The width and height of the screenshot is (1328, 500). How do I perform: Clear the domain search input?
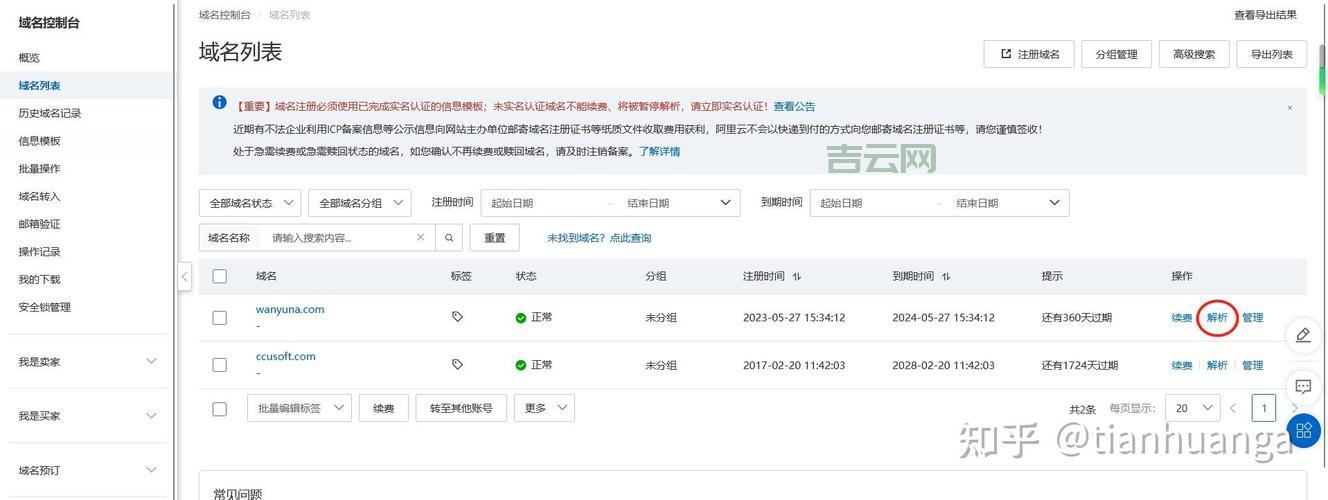point(420,238)
